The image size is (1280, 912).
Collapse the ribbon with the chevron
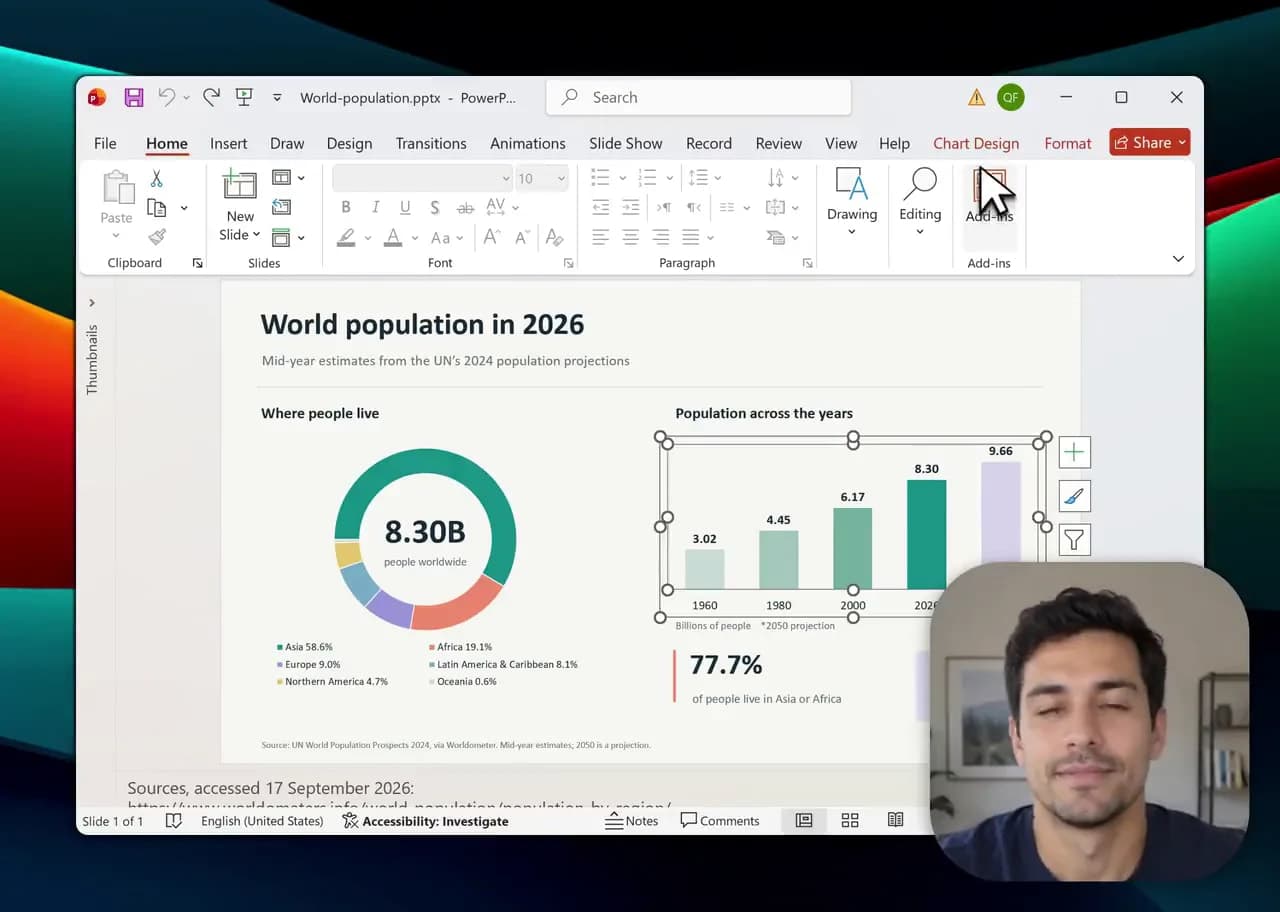pyautogui.click(x=1178, y=259)
